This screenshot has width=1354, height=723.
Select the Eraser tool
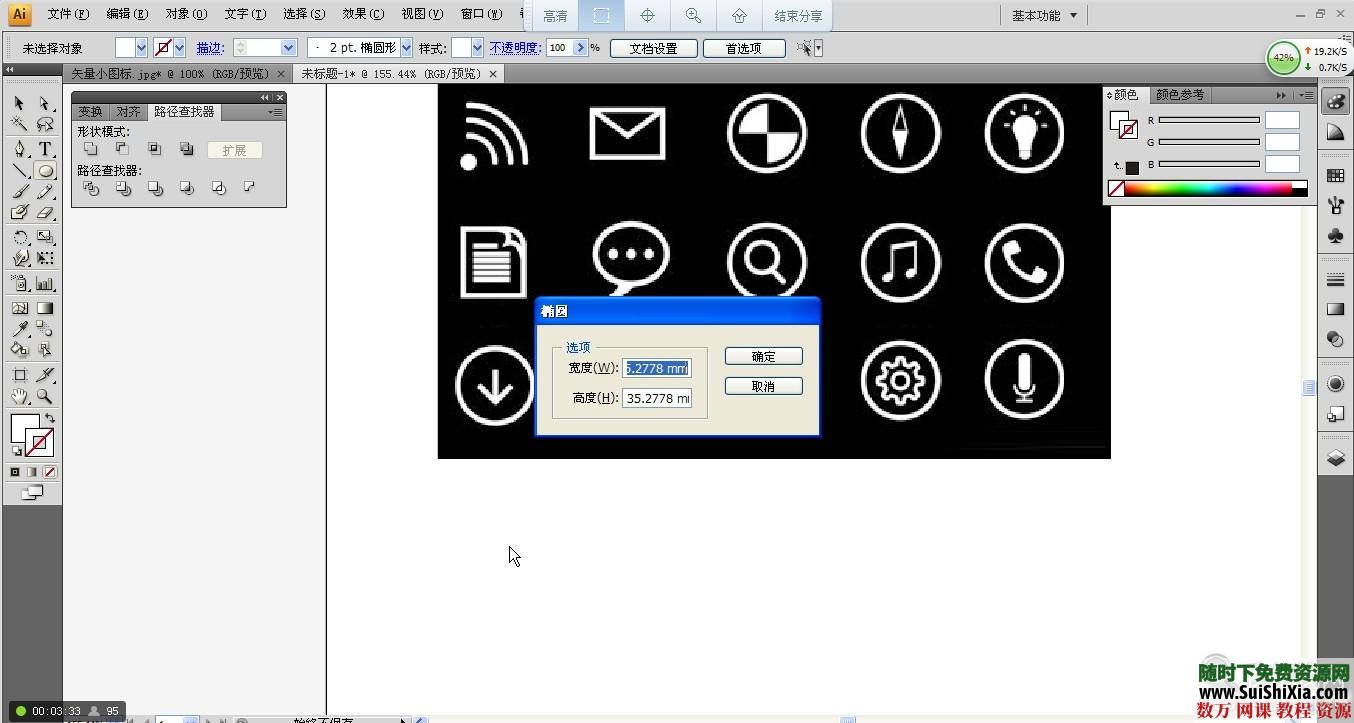pyautogui.click(x=45, y=213)
